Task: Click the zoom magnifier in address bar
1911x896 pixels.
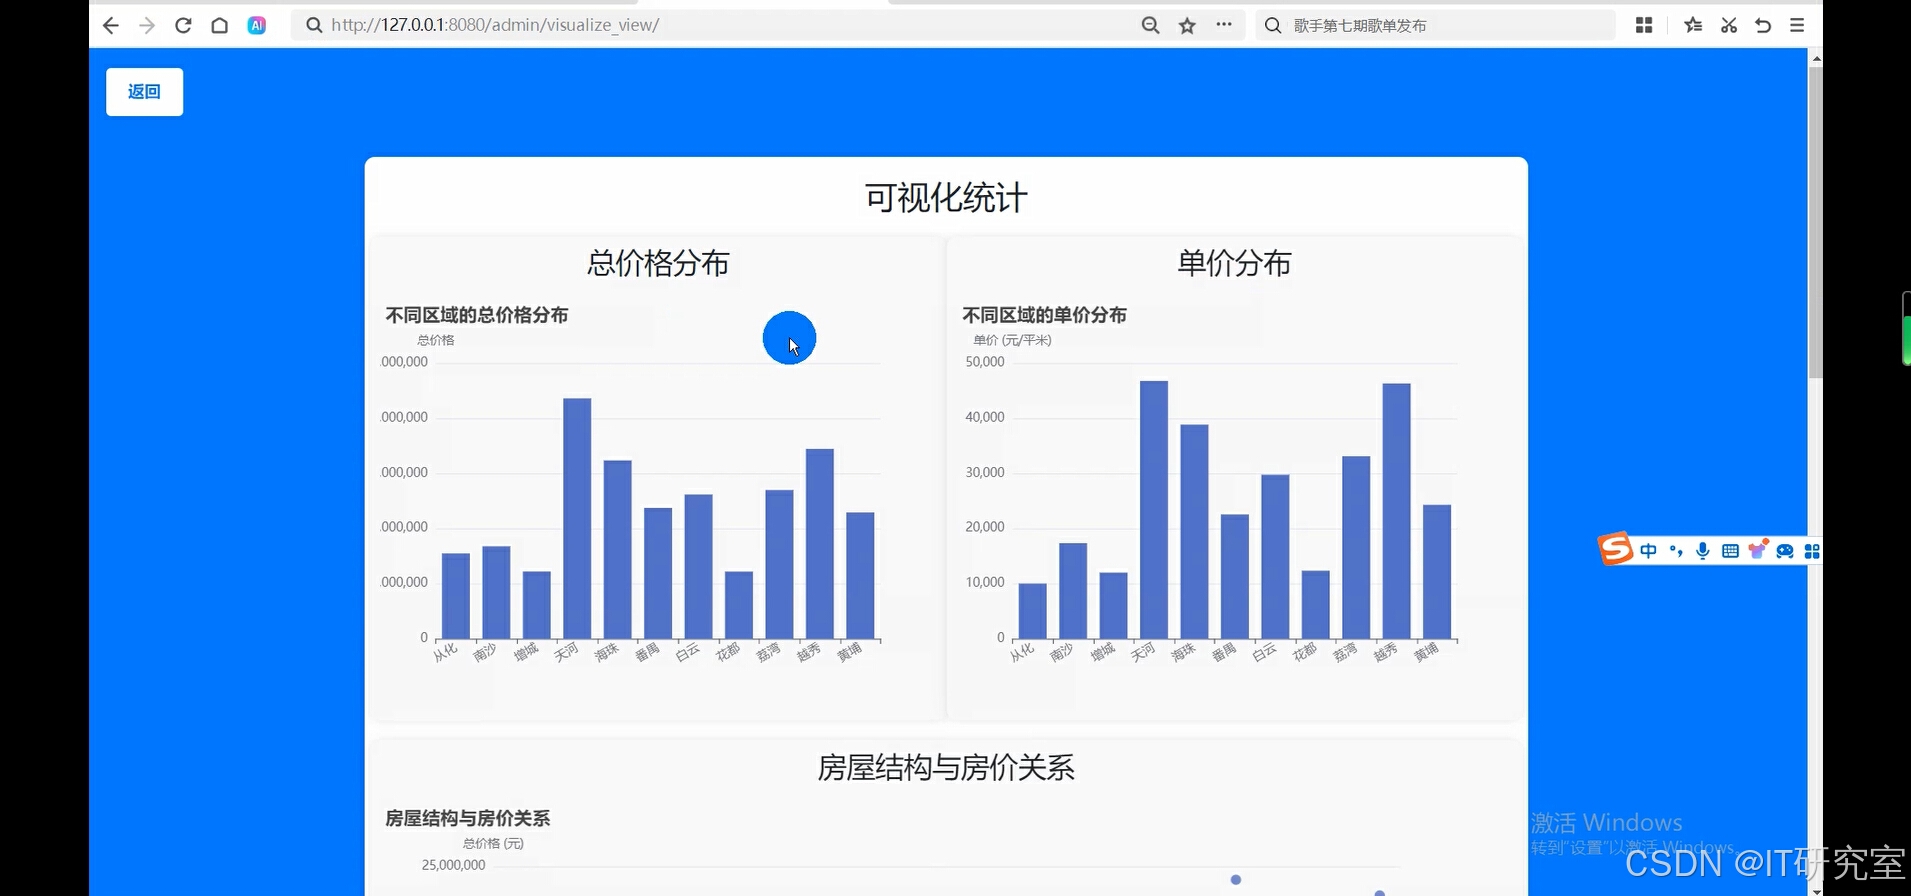Action: coord(1150,25)
